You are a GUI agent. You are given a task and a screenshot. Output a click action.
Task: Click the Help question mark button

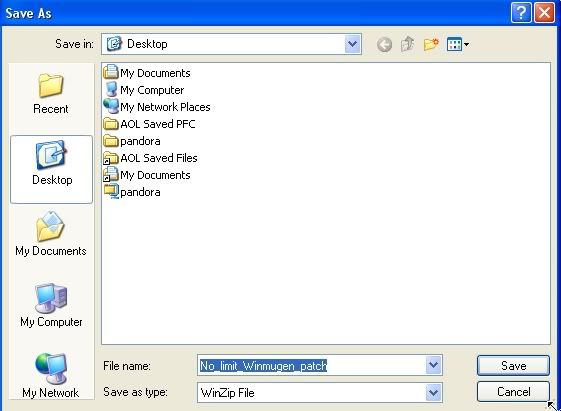point(521,13)
